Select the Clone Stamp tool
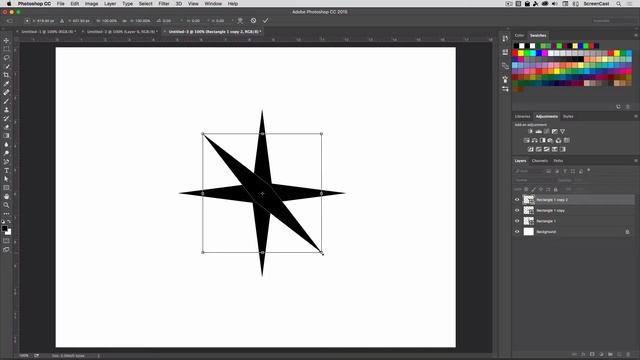This screenshot has height=360, width=640. pyautogui.click(x=6, y=110)
